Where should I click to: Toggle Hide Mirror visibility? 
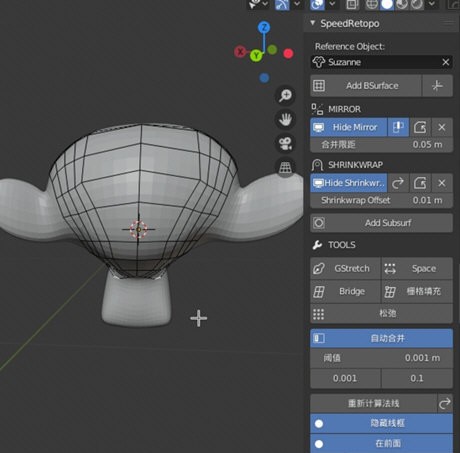click(x=349, y=127)
